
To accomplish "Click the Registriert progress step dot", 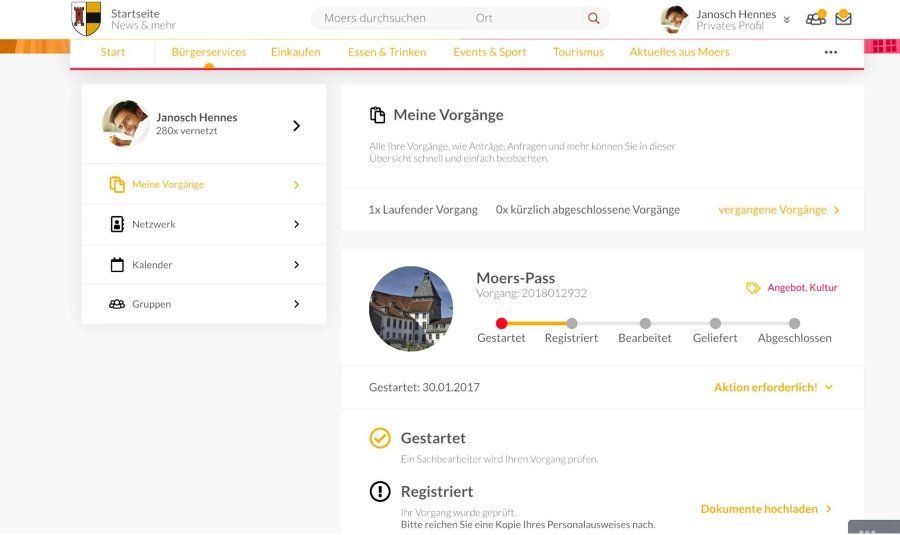I will (572, 323).
